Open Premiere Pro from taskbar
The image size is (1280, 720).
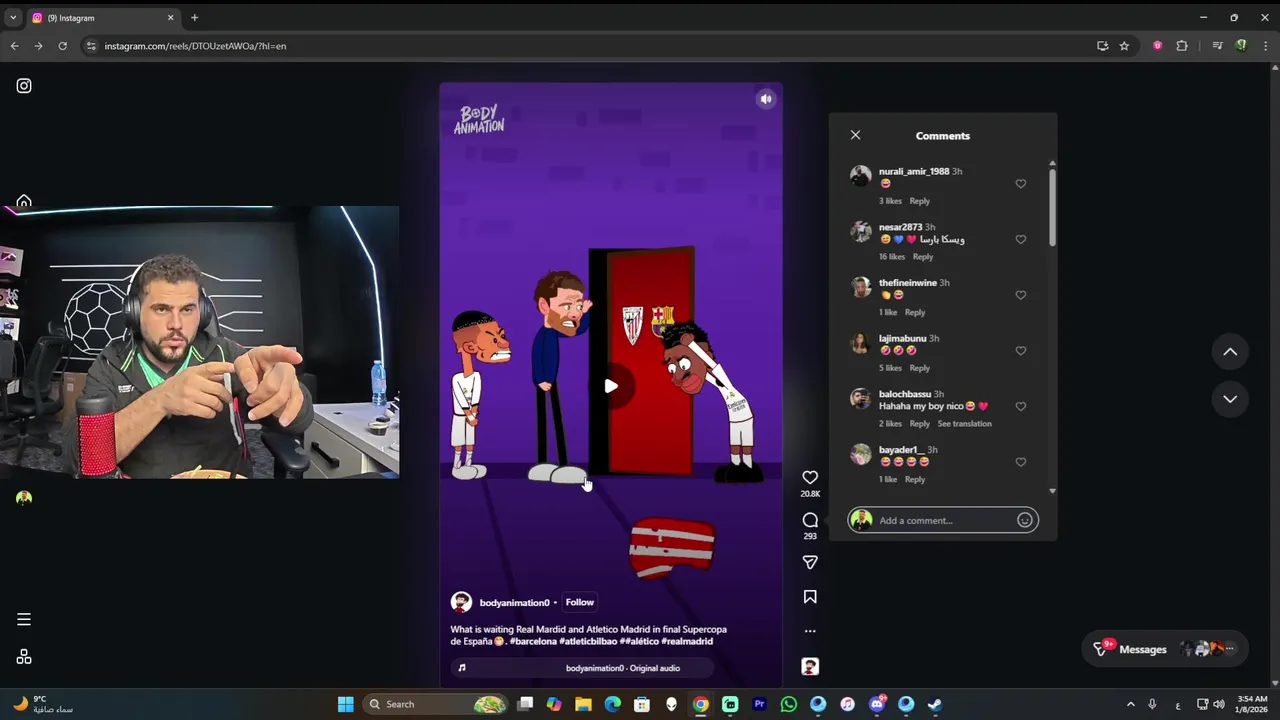tap(759, 704)
